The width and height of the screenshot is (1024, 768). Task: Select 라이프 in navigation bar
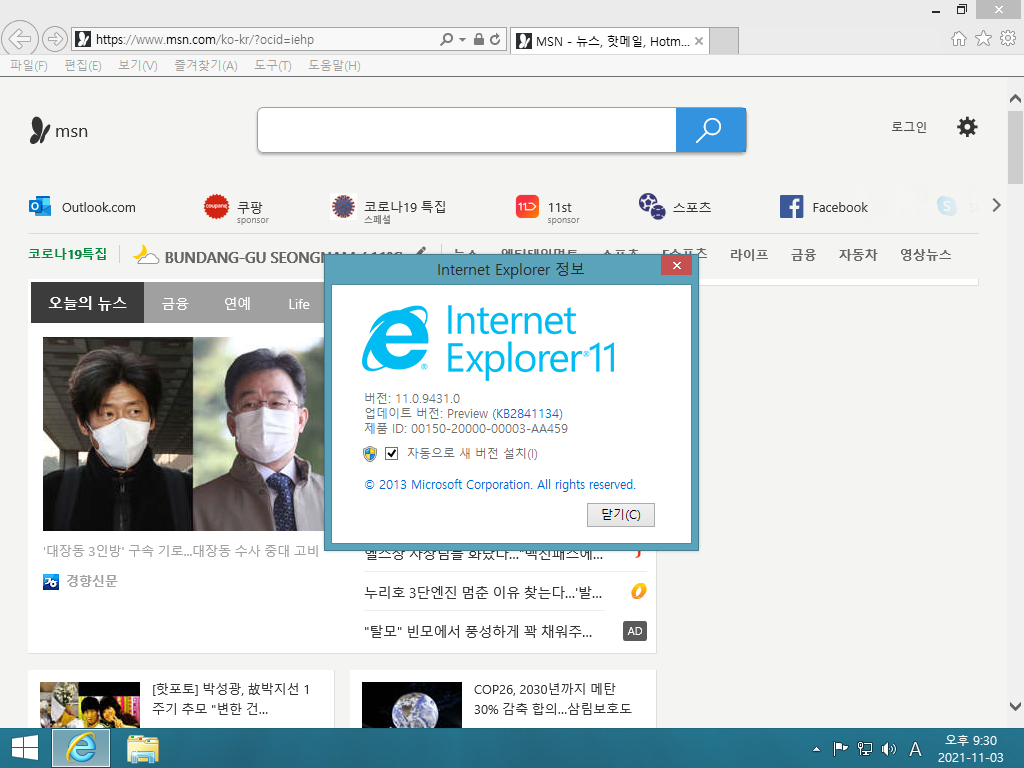pos(748,255)
